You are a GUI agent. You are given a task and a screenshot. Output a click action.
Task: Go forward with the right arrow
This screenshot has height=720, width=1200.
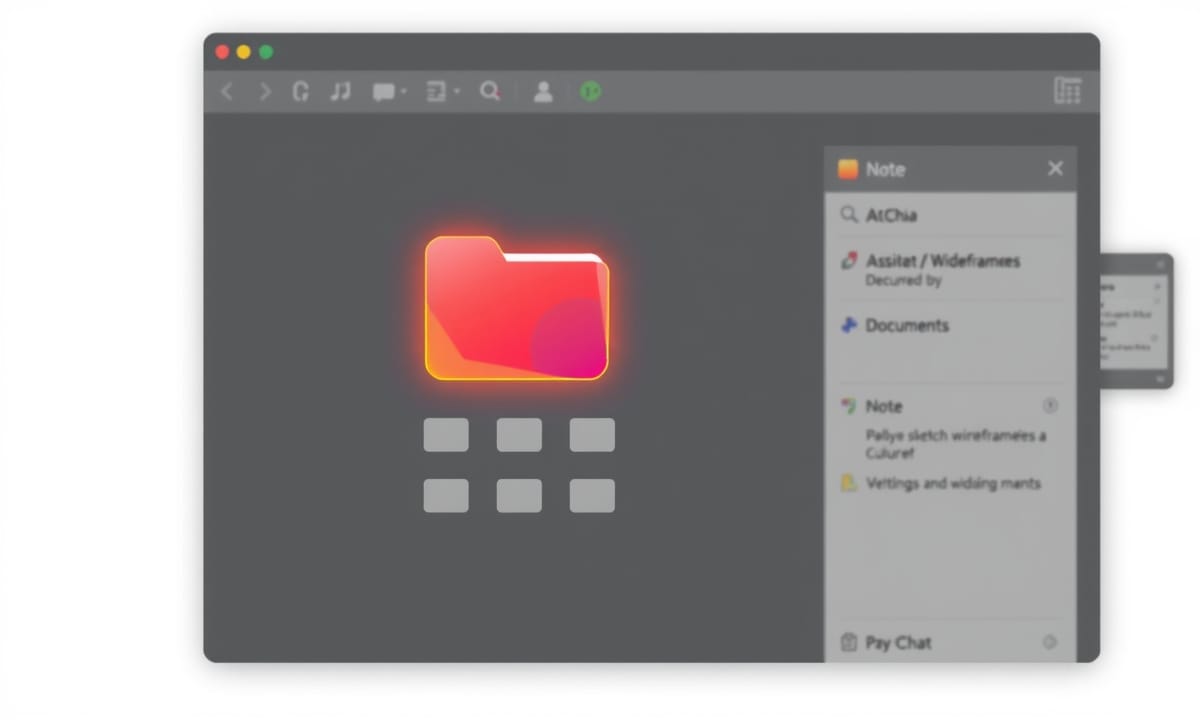265,92
